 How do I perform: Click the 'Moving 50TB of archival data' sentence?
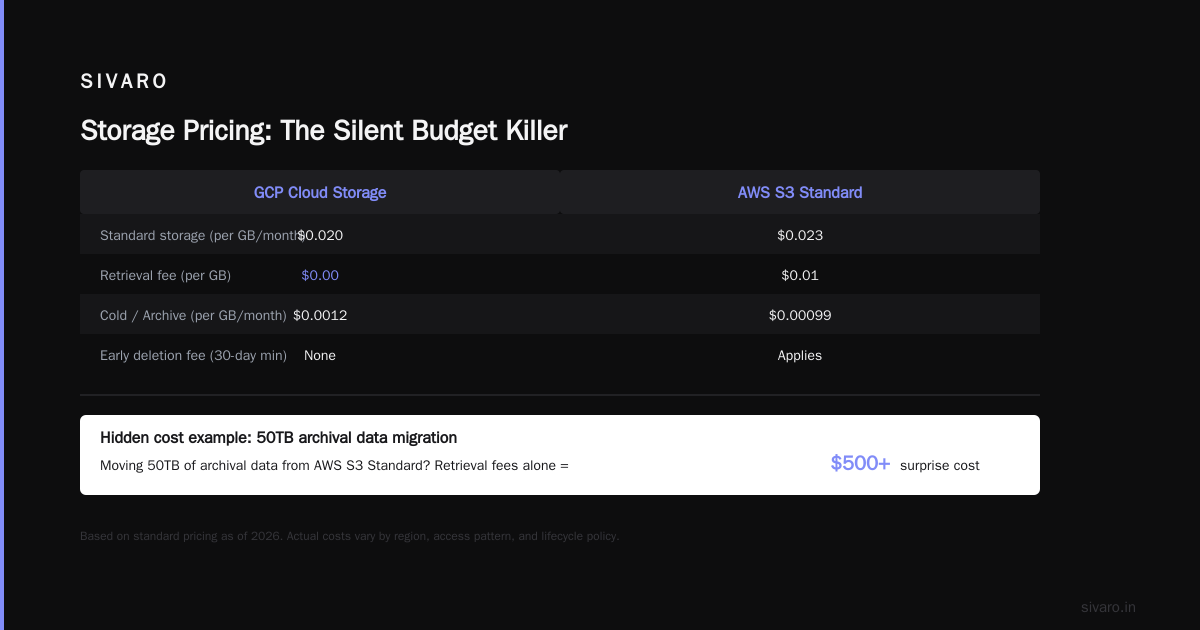click(334, 465)
